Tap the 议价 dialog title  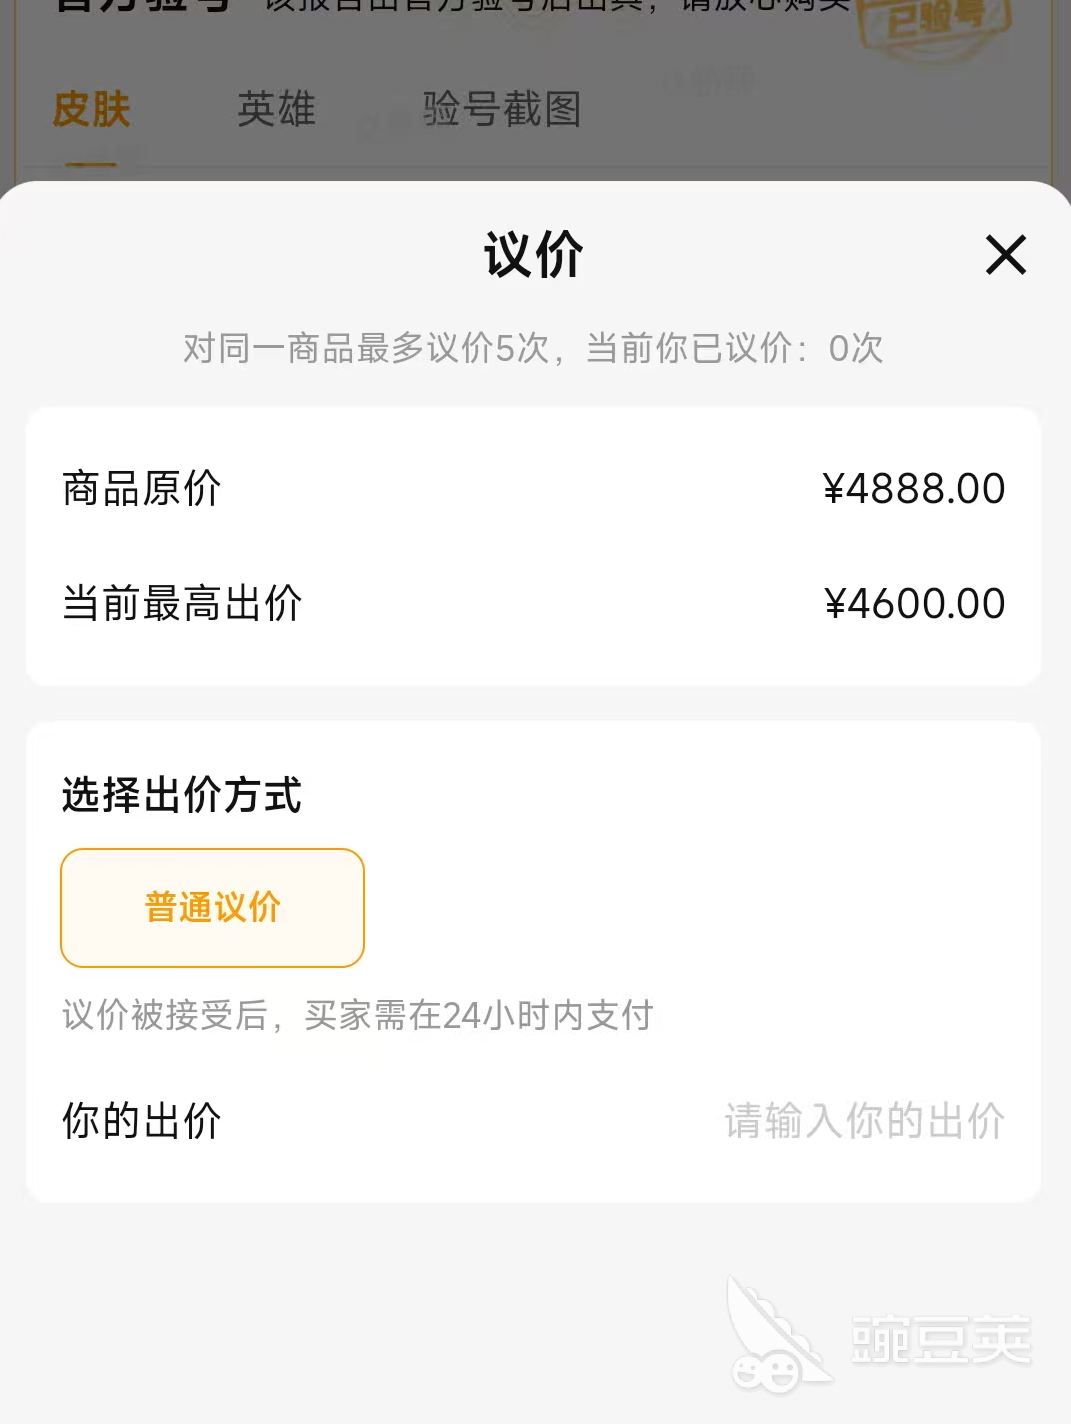(x=534, y=255)
